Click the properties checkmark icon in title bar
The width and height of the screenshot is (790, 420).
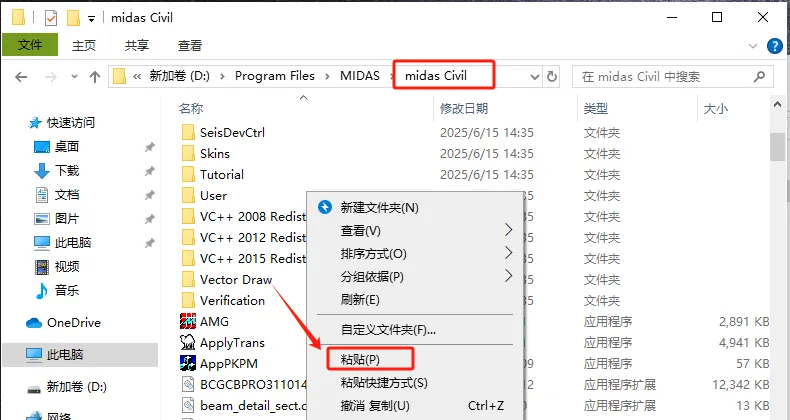tap(51, 18)
